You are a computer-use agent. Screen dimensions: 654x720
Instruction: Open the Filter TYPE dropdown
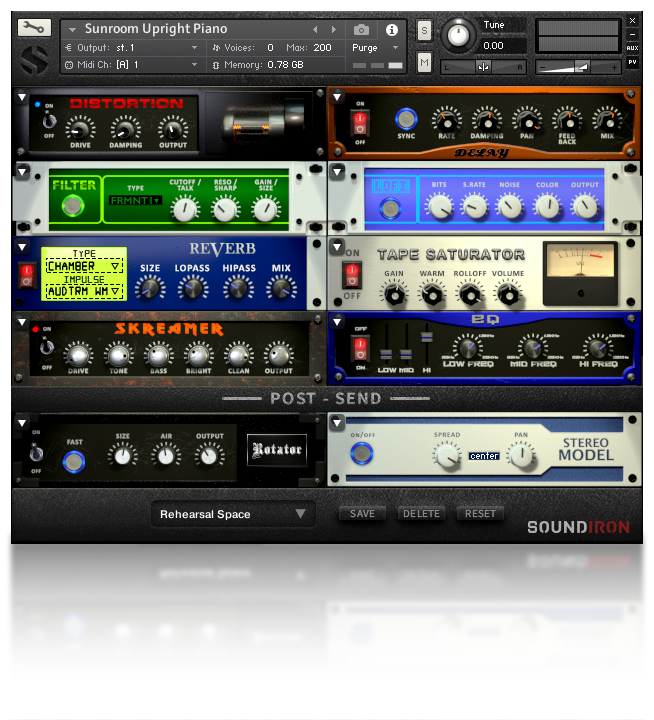click(135, 201)
